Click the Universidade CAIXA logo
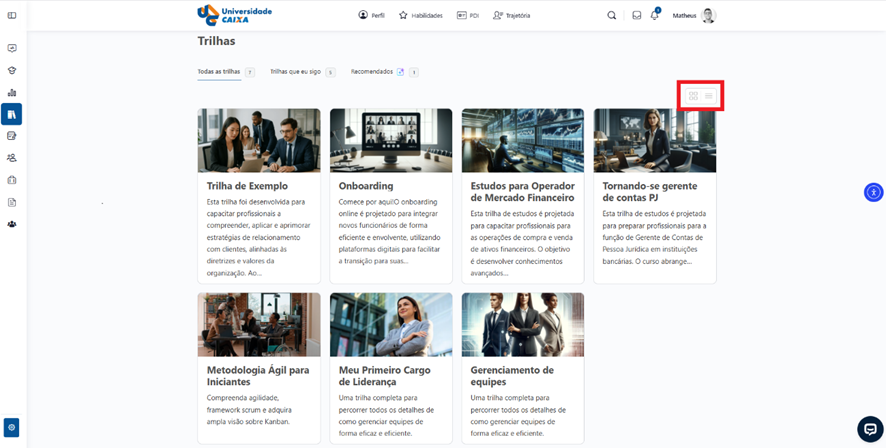The height and width of the screenshot is (448, 886). coord(235,15)
